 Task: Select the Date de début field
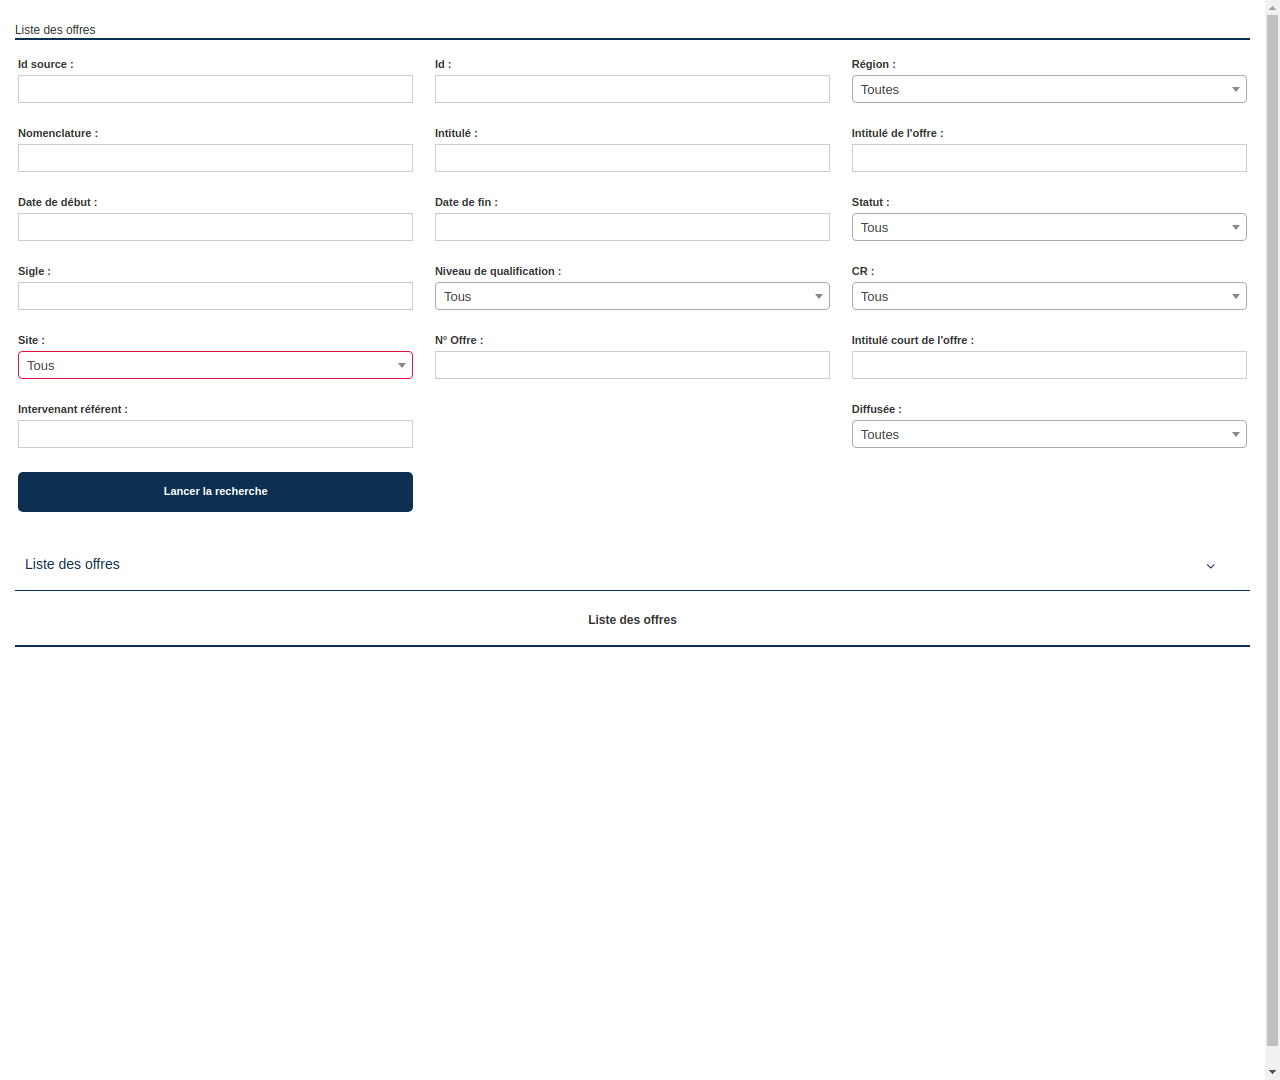[215, 227]
